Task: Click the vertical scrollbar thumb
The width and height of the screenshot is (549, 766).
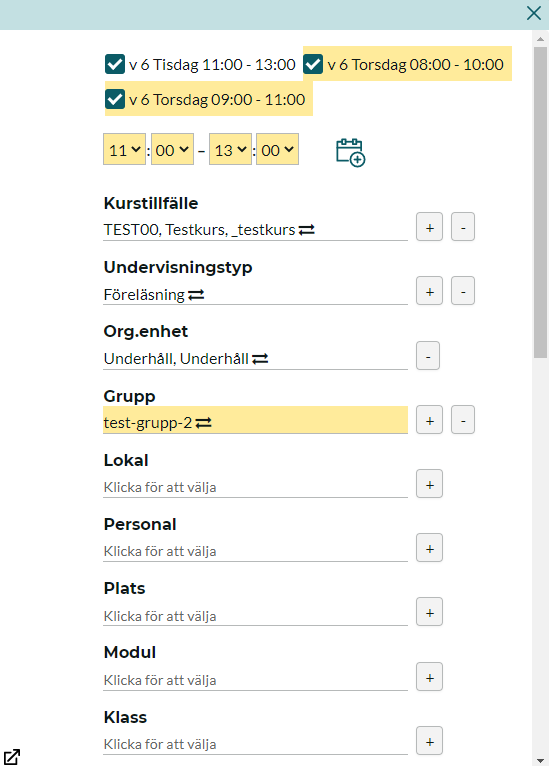Action: pyautogui.click(x=540, y=202)
